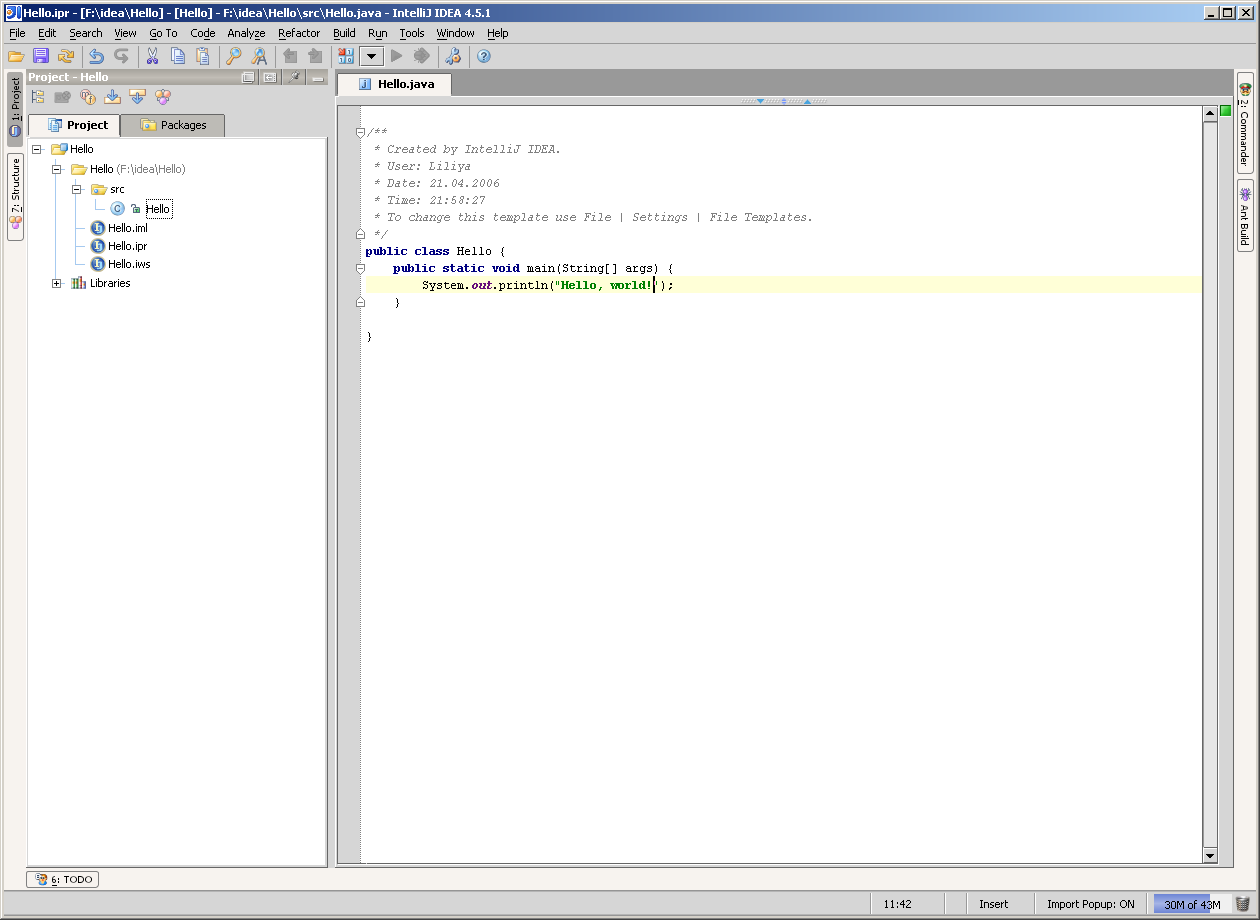1260x920 pixels.
Task: Select Hello.iml in the project tree
Action: pos(128,228)
